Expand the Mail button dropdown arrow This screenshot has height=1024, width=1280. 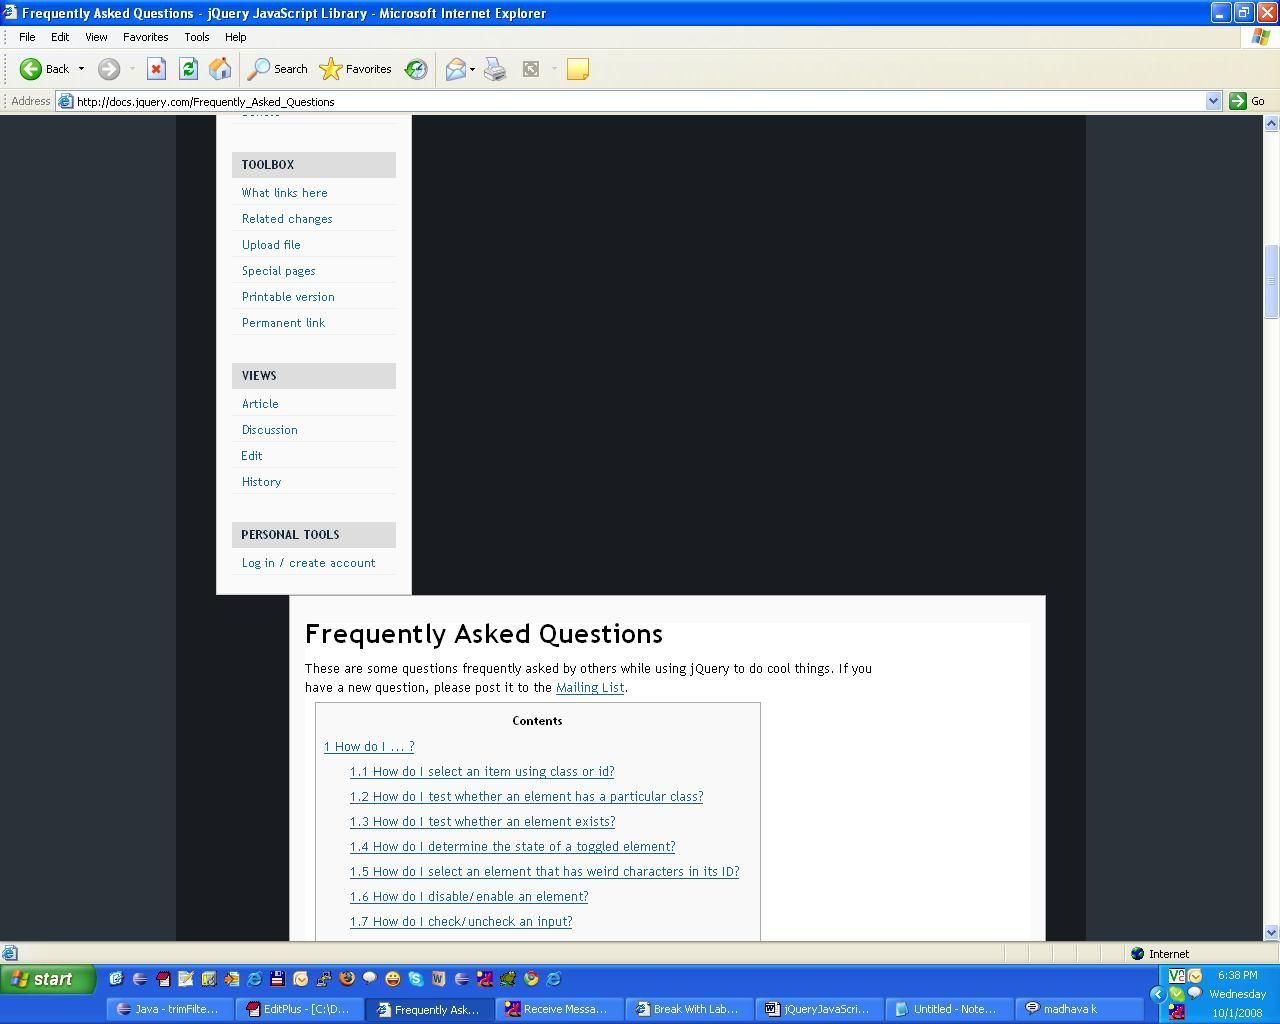point(472,69)
